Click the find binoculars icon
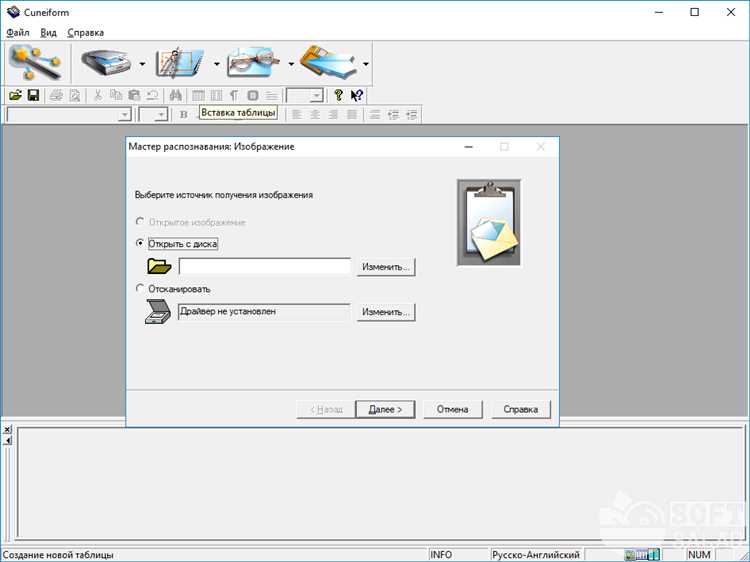Screen dimensions: 750x562 coord(176,95)
